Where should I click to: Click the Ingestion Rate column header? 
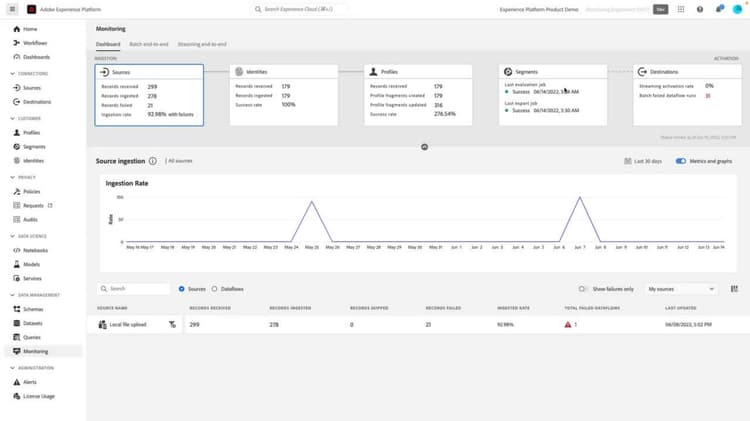pyautogui.click(x=513, y=308)
